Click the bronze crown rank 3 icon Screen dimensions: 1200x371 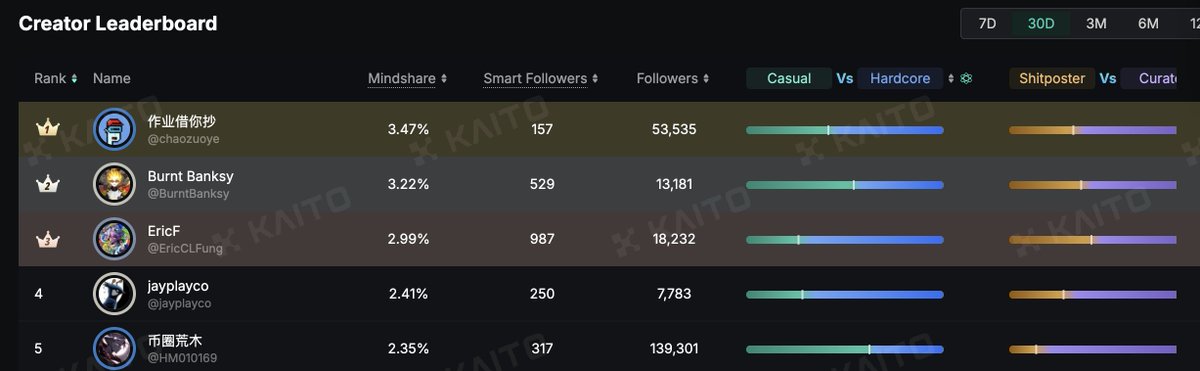tap(47, 239)
